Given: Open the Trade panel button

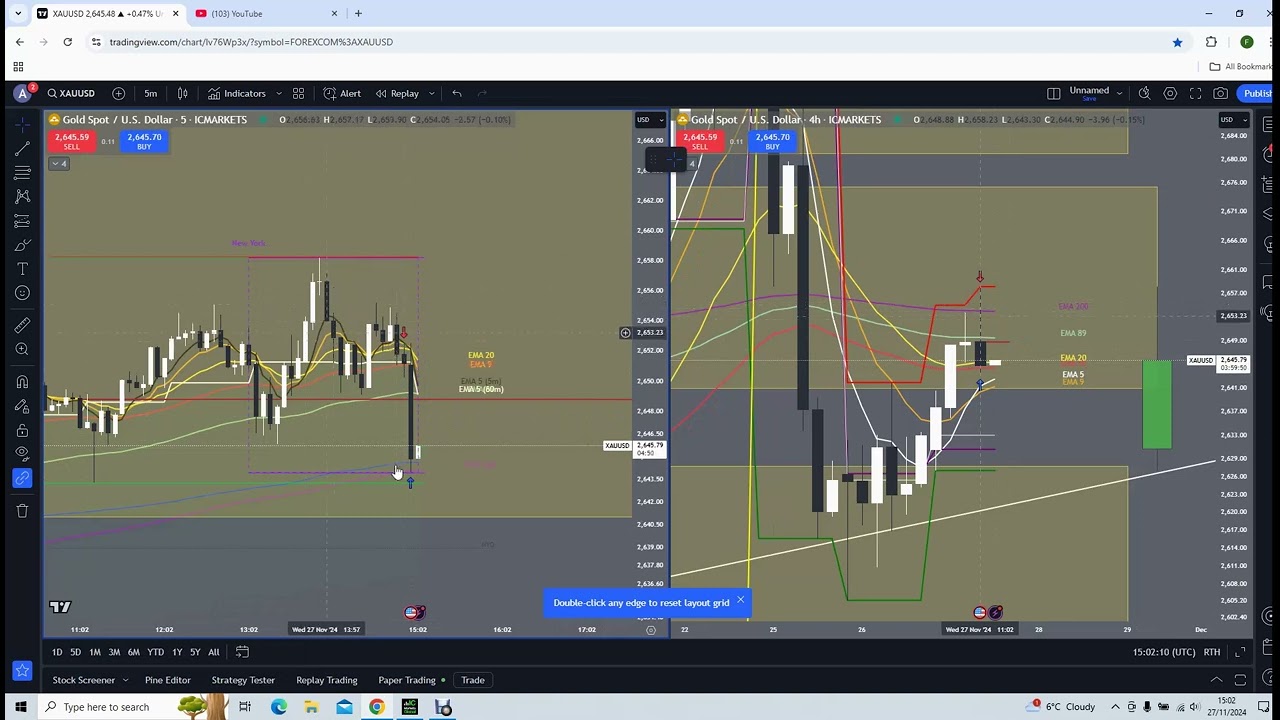Looking at the screenshot, I should click(472, 680).
